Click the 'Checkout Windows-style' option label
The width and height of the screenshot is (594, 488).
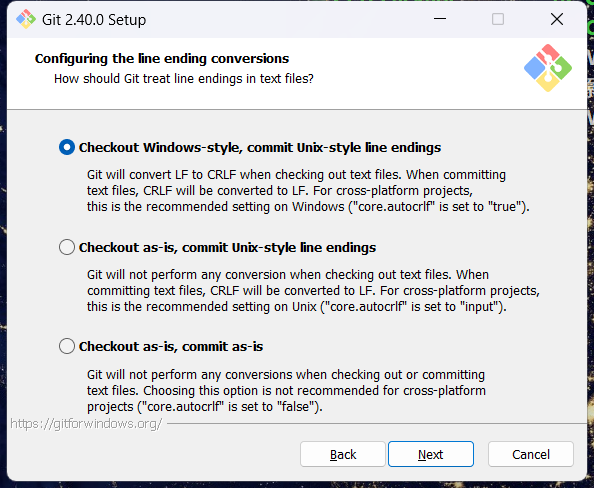(260, 147)
